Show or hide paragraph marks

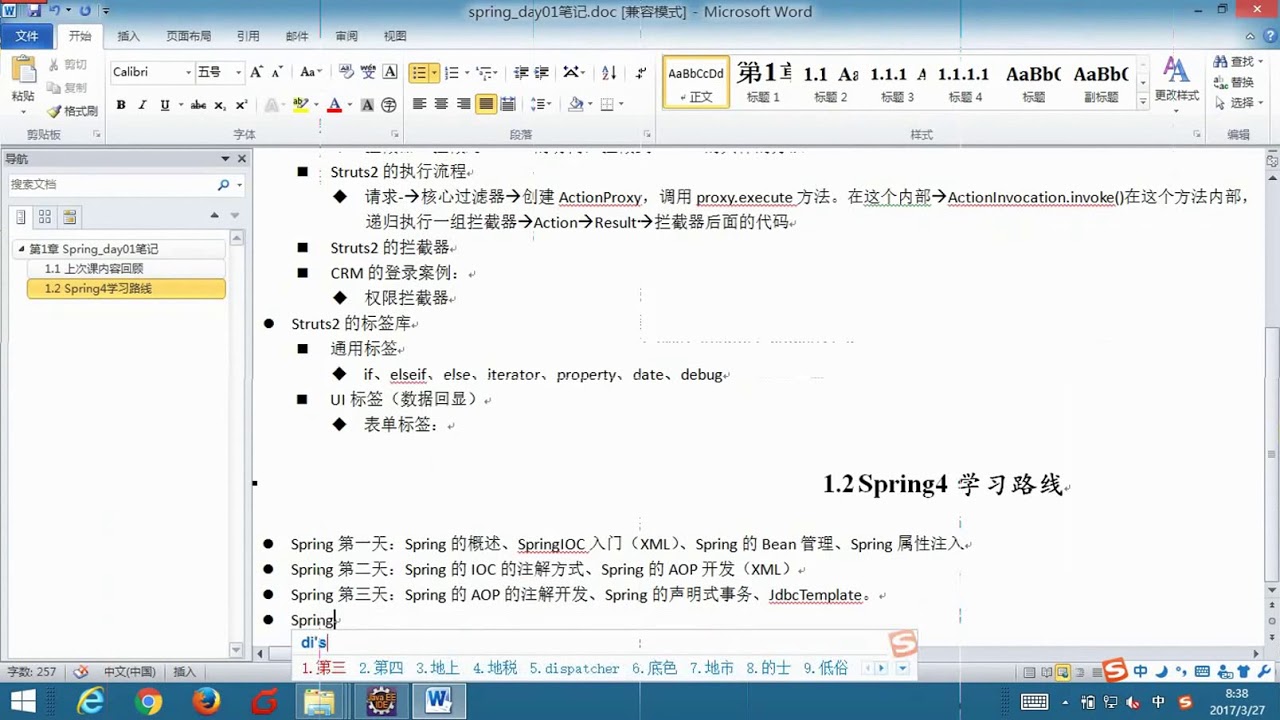coord(641,73)
